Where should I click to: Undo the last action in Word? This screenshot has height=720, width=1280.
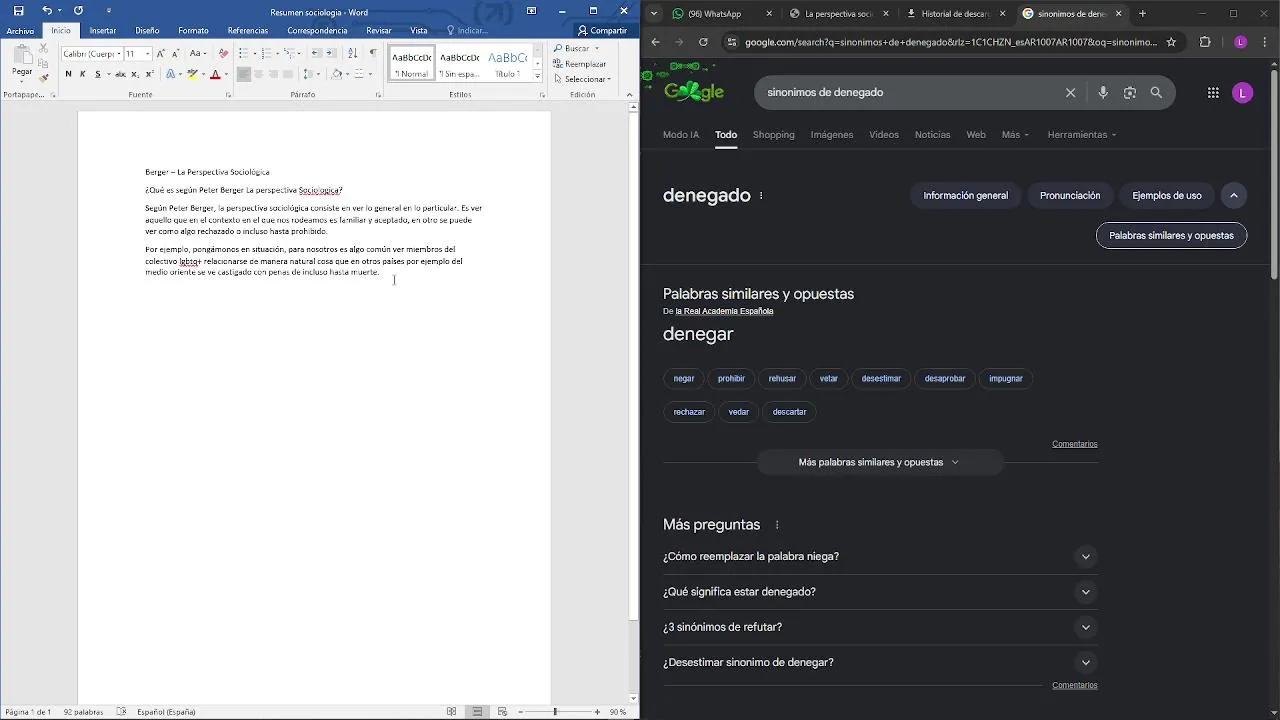[x=46, y=11]
